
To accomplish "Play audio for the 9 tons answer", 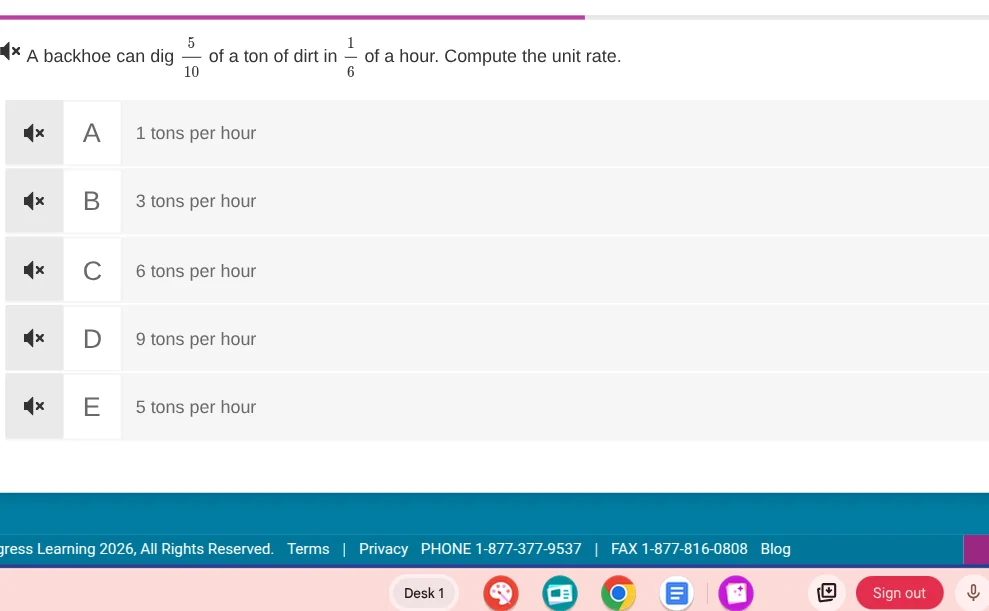I will (x=34, y=339).
